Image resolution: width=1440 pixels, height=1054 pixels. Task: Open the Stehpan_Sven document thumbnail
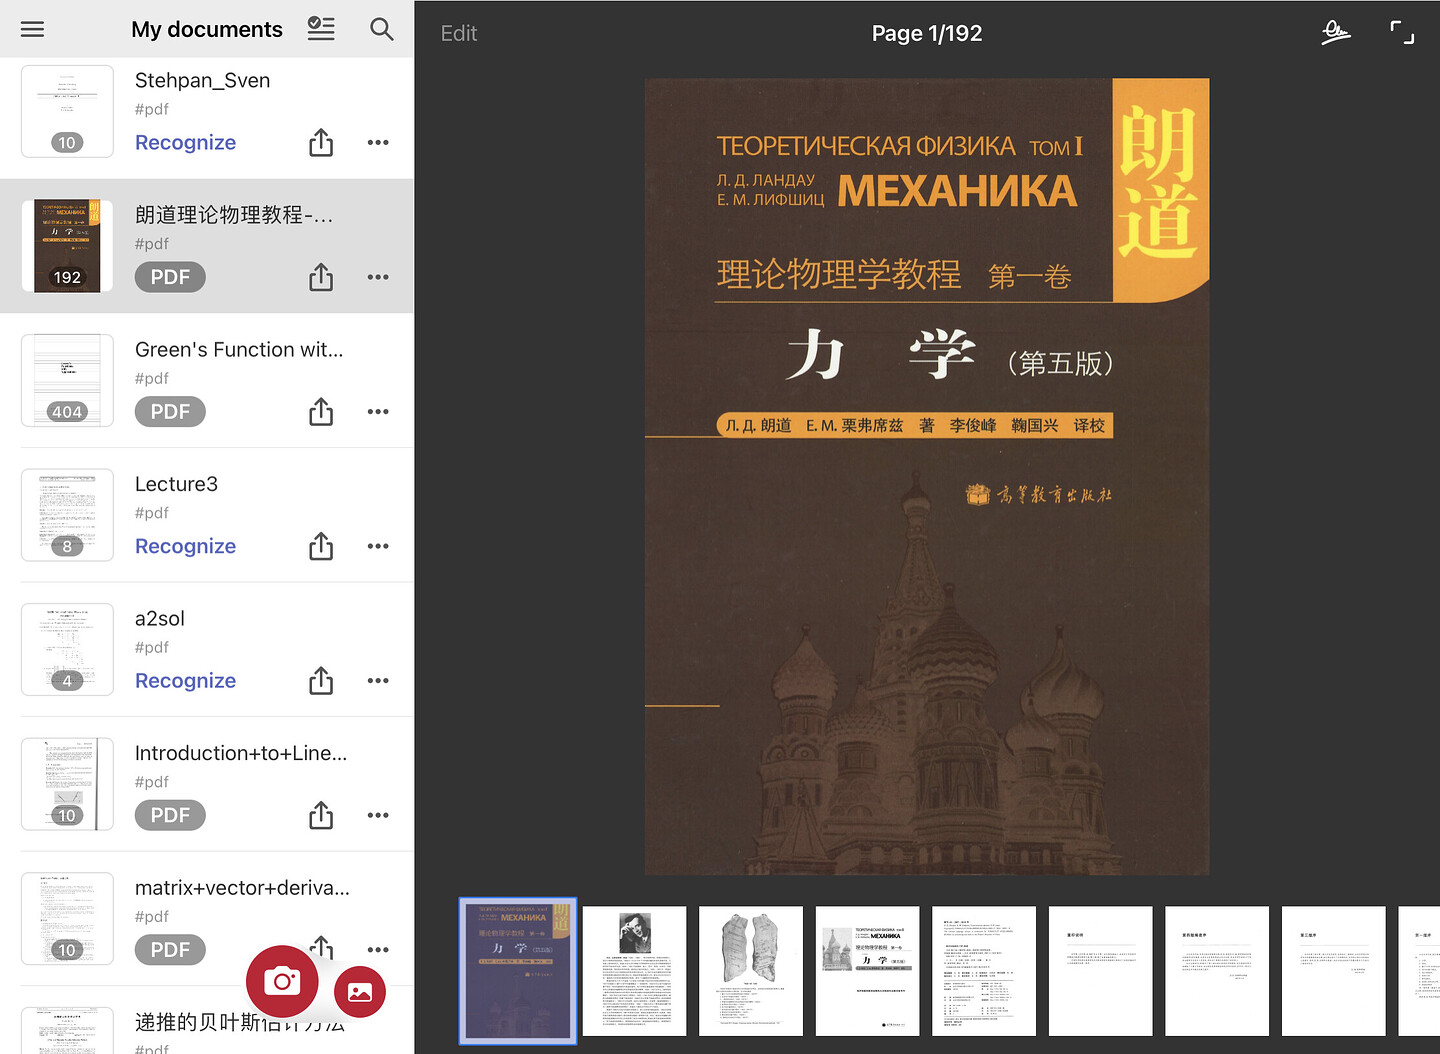point(67,112)
